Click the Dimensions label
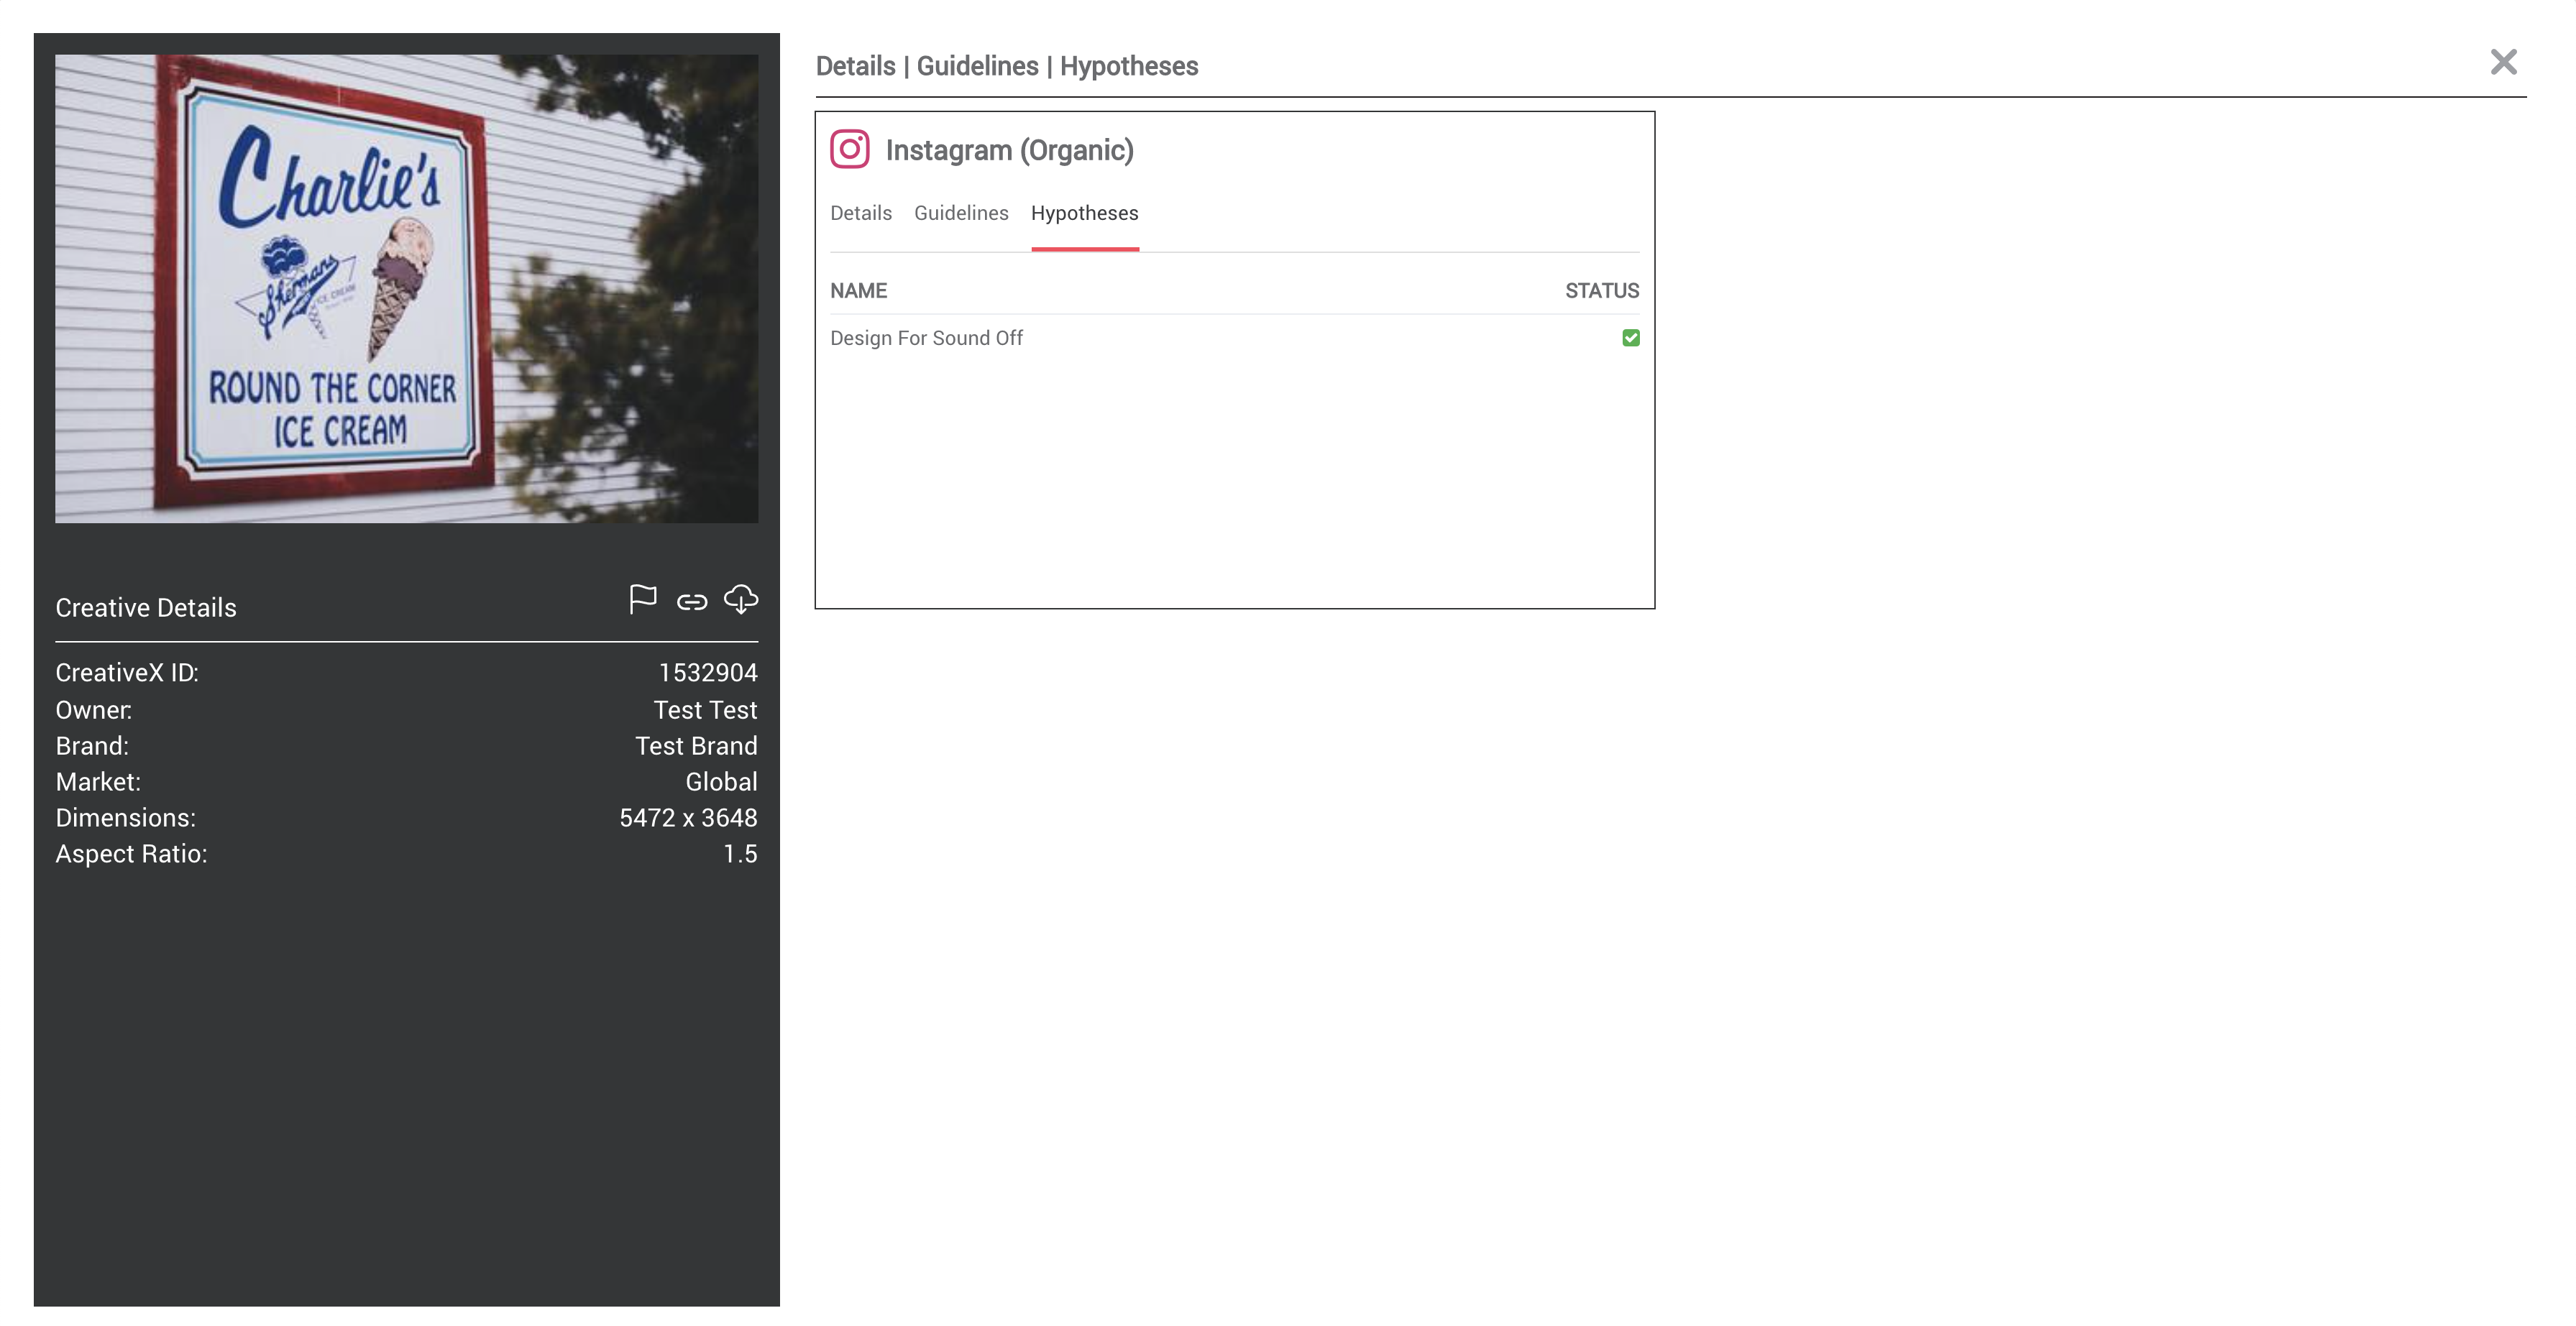This screenshot has width=2576, height=1326. [125, 818]
